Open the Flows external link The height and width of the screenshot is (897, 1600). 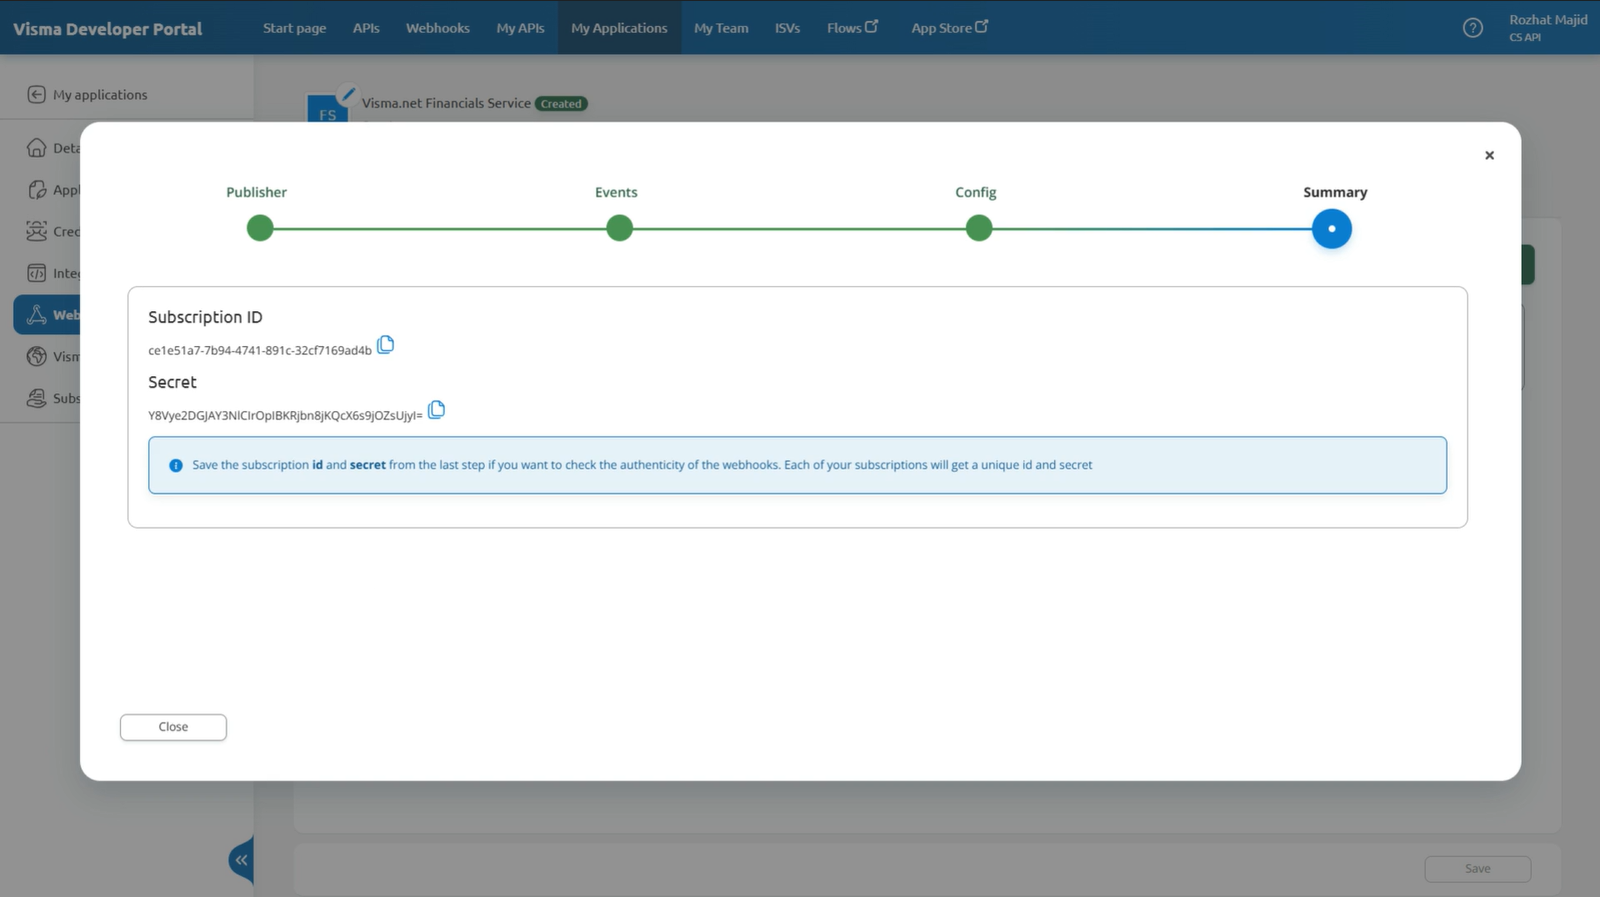point(852,28)
